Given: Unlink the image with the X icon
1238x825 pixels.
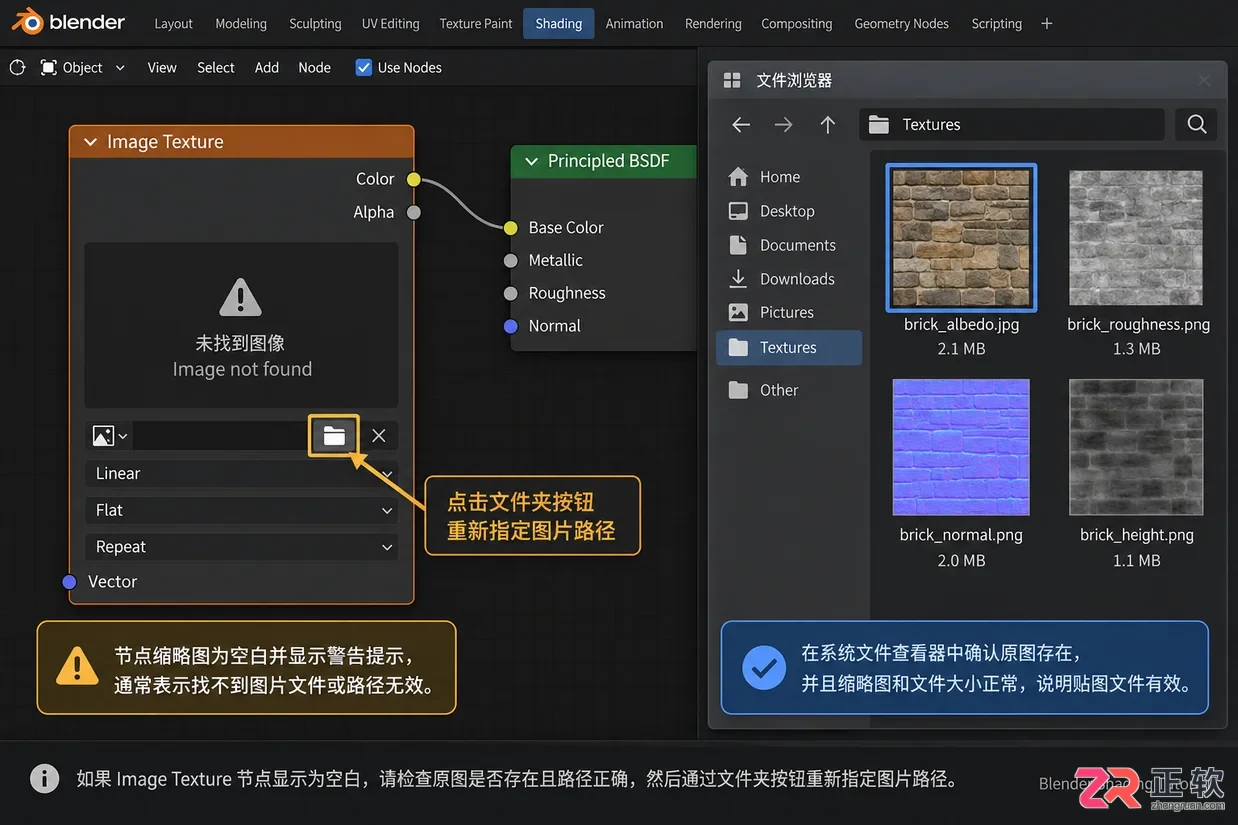Looking at the screenshot, I should (x=379, y=436).
